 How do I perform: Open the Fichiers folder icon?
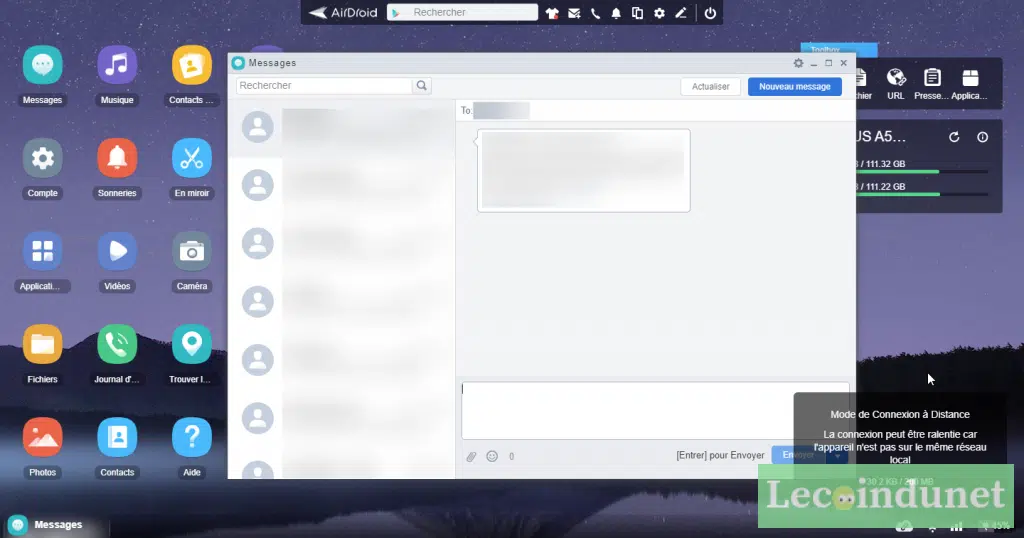point(42,344)
